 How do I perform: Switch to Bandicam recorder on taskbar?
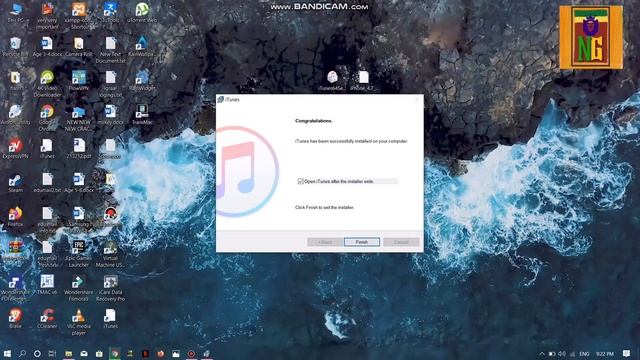coord(191,353)
